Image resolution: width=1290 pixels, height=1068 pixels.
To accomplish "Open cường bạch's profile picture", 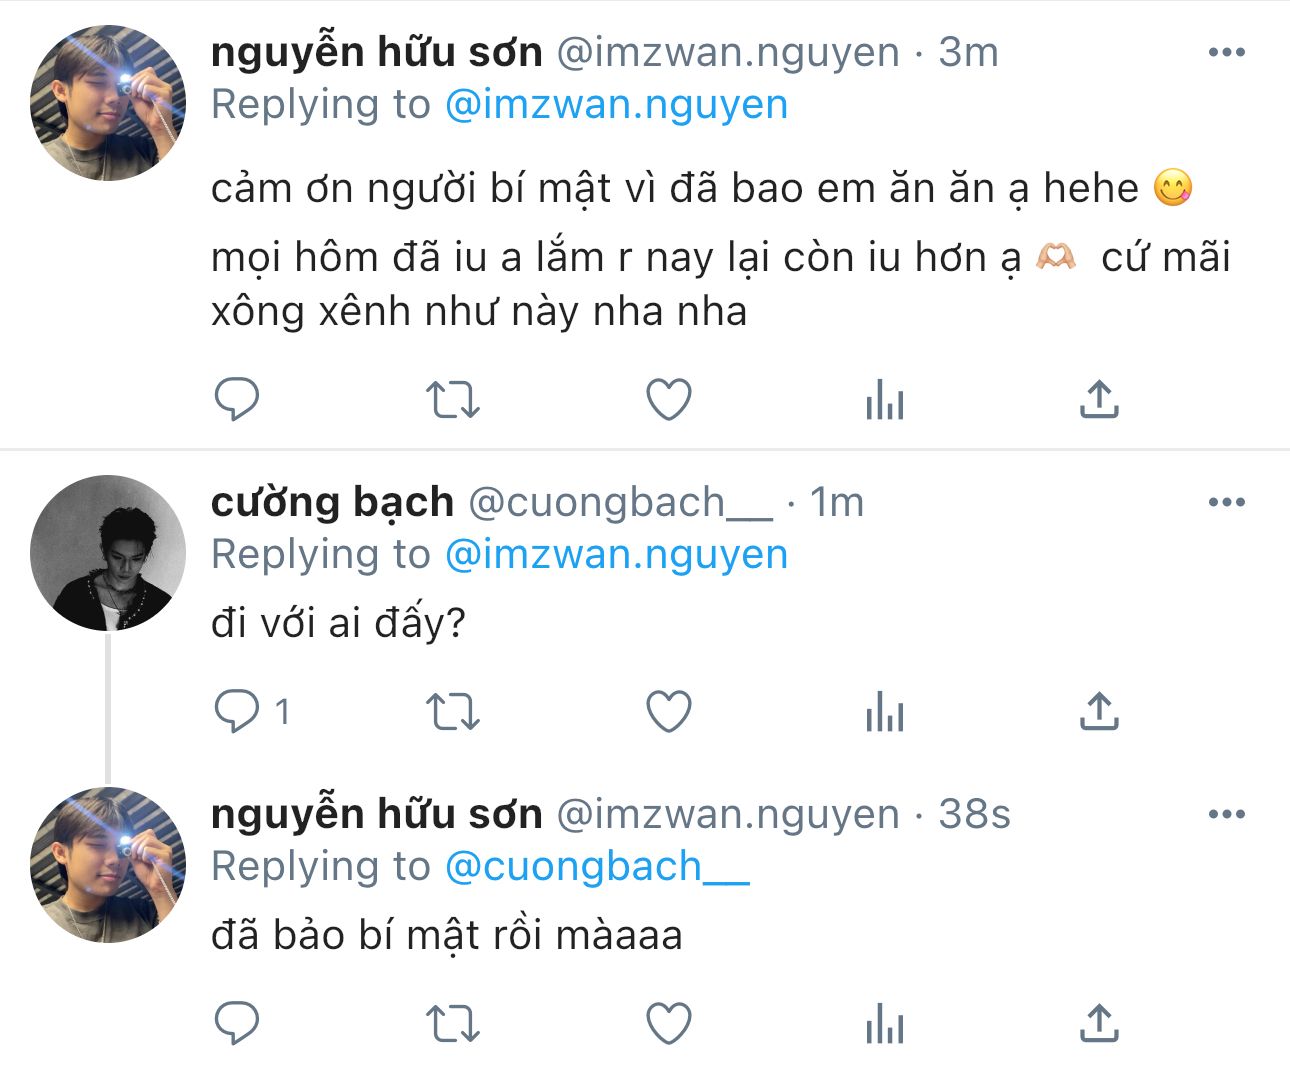I will pos(108,552).
